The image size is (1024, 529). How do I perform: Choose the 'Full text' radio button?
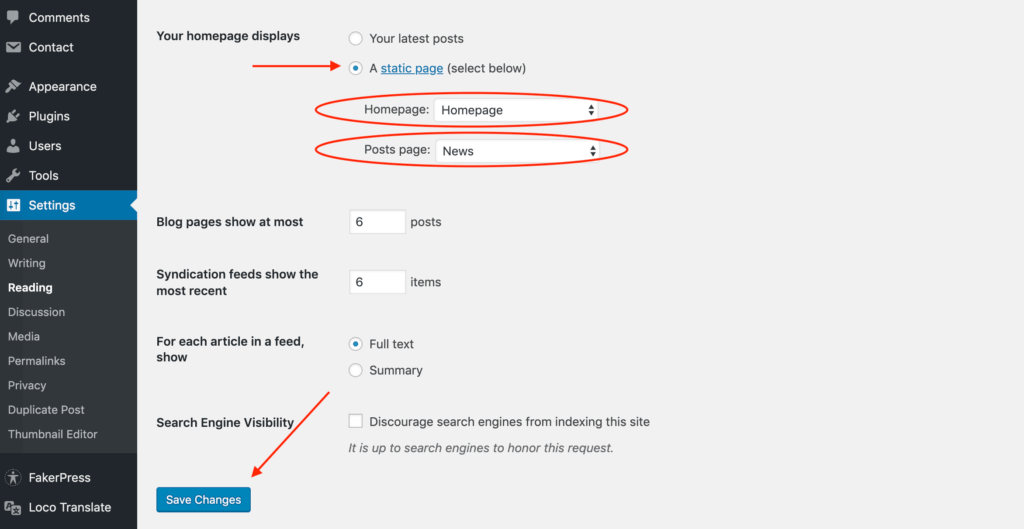click(x=355, y=344)
